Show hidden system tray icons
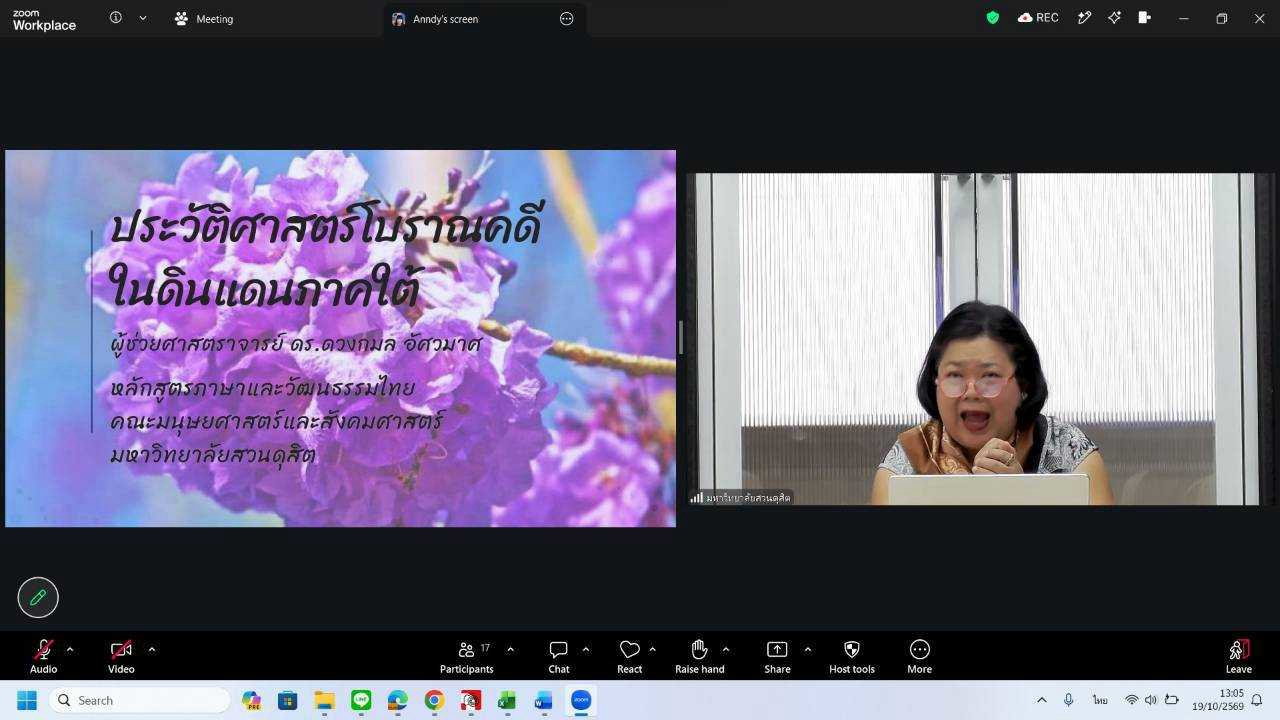 tap(1041, 700)
